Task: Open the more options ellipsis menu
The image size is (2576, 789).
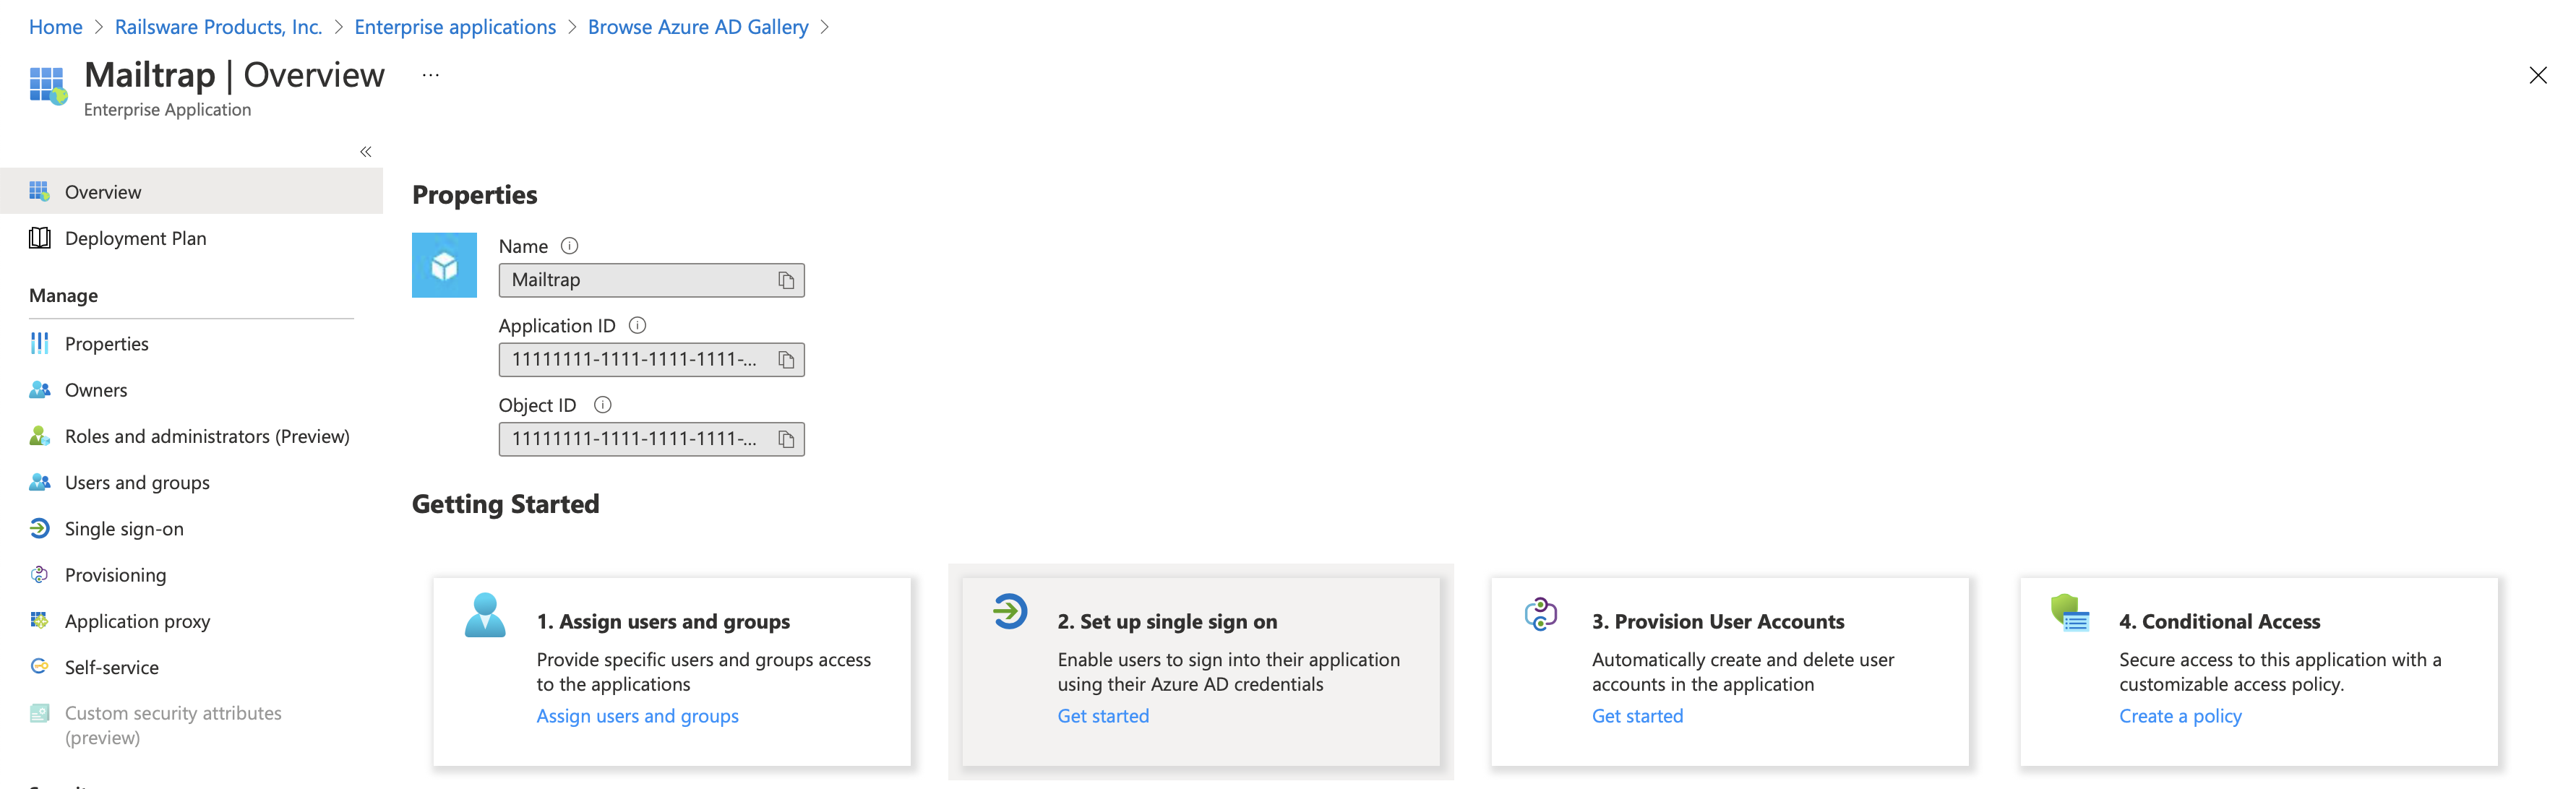Action: [431, 75]
